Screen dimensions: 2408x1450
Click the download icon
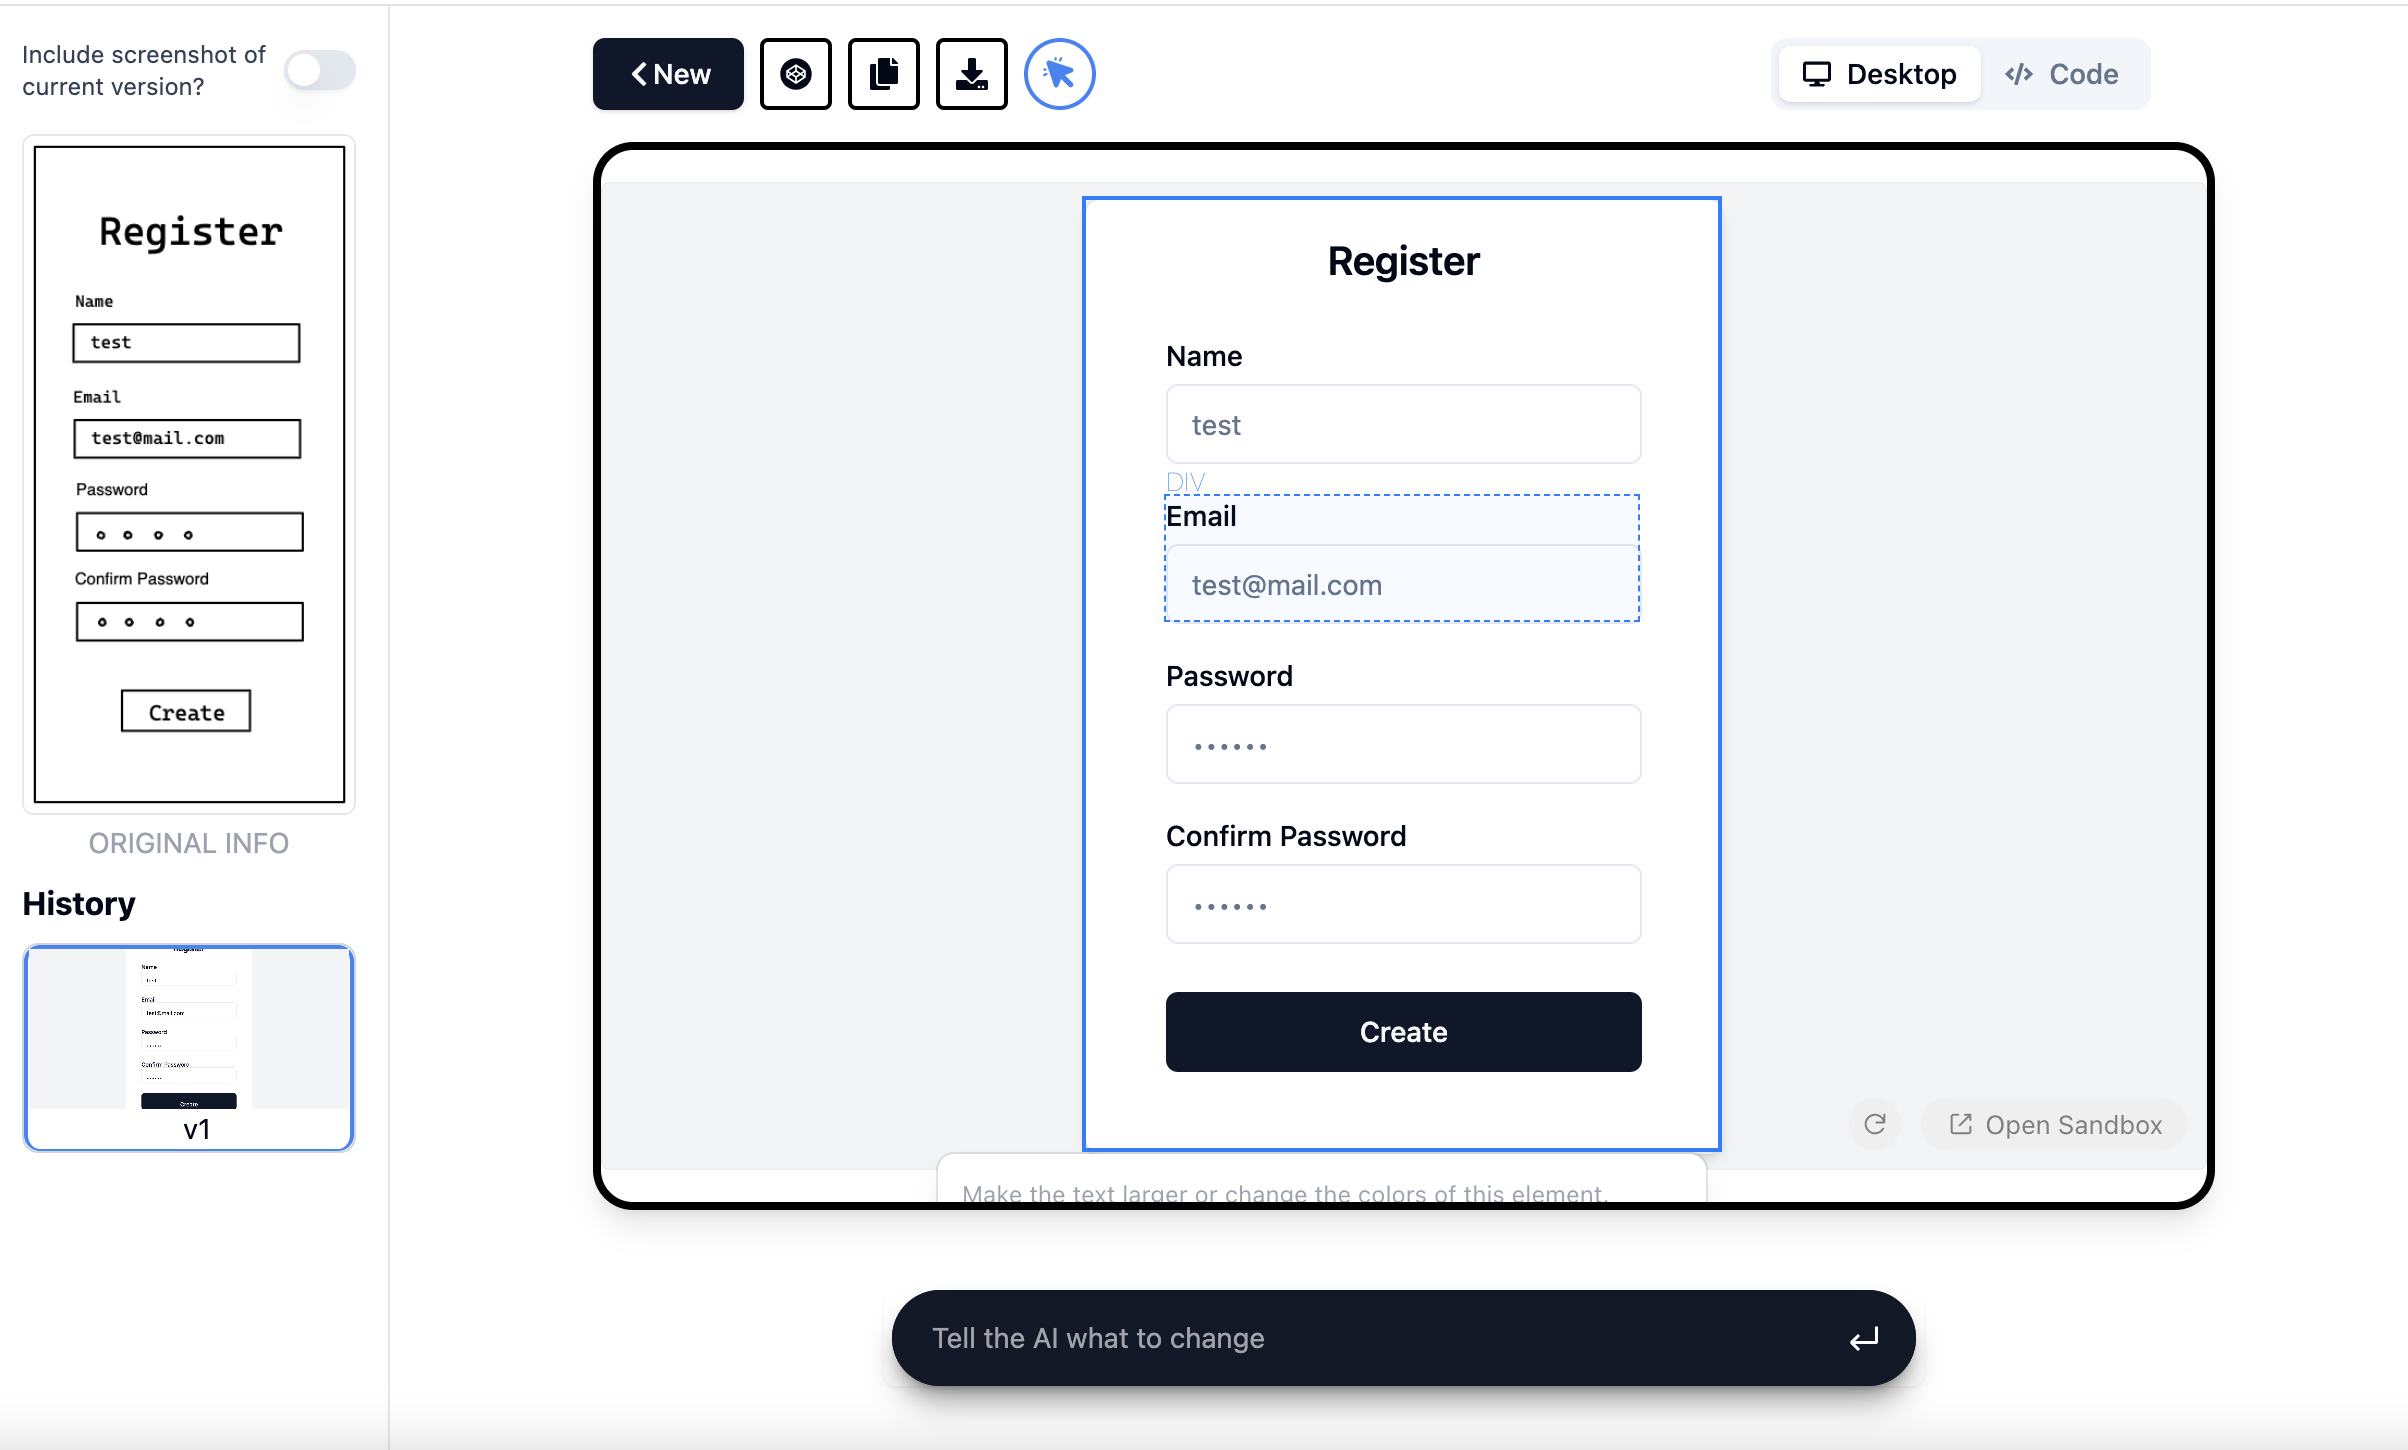[972, 74]
